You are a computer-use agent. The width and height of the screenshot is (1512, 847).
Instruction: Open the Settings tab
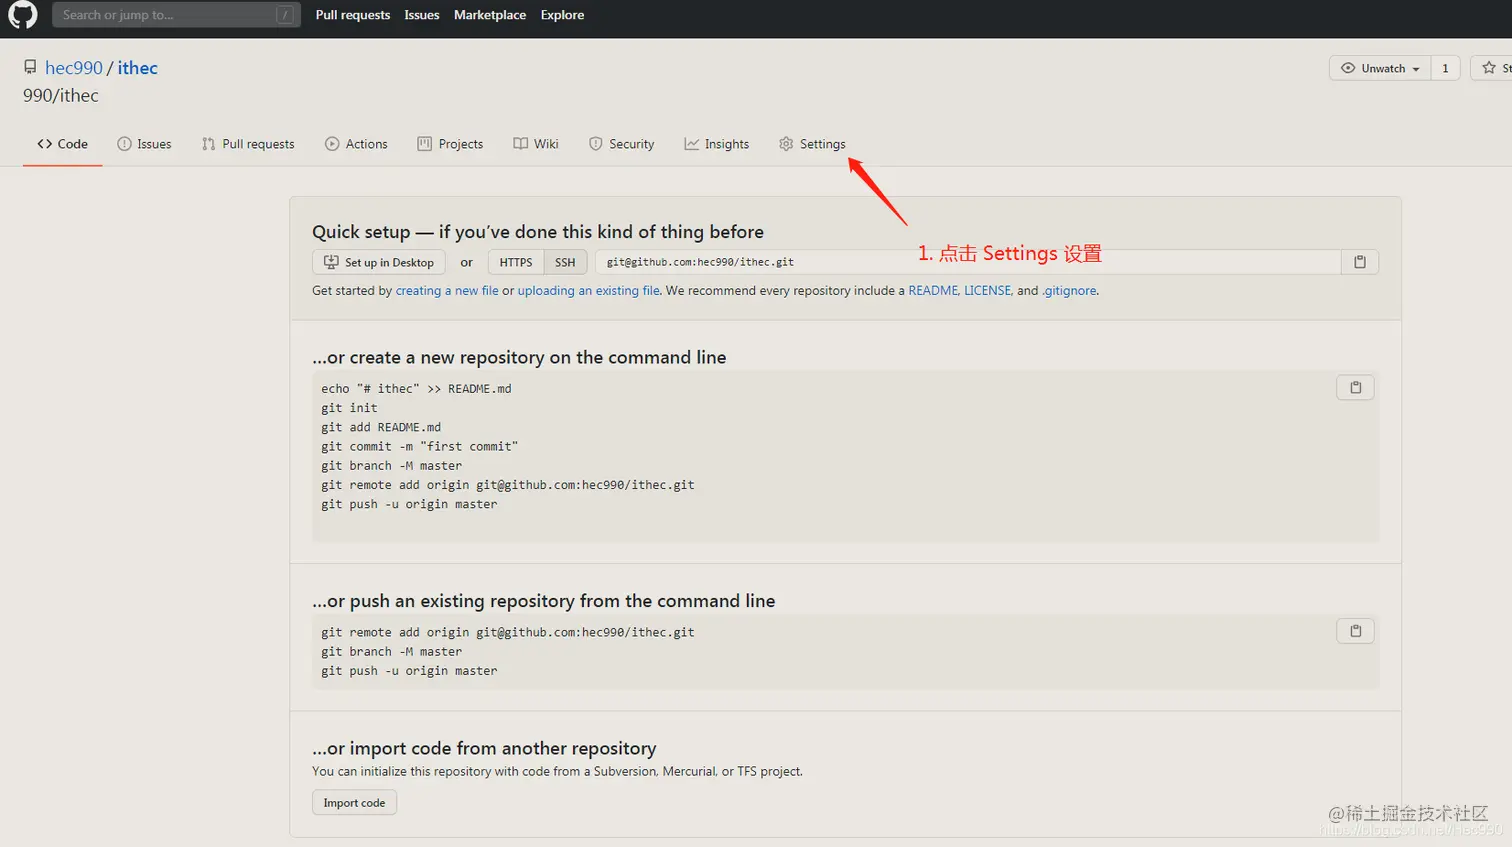[x=812, y=144]
